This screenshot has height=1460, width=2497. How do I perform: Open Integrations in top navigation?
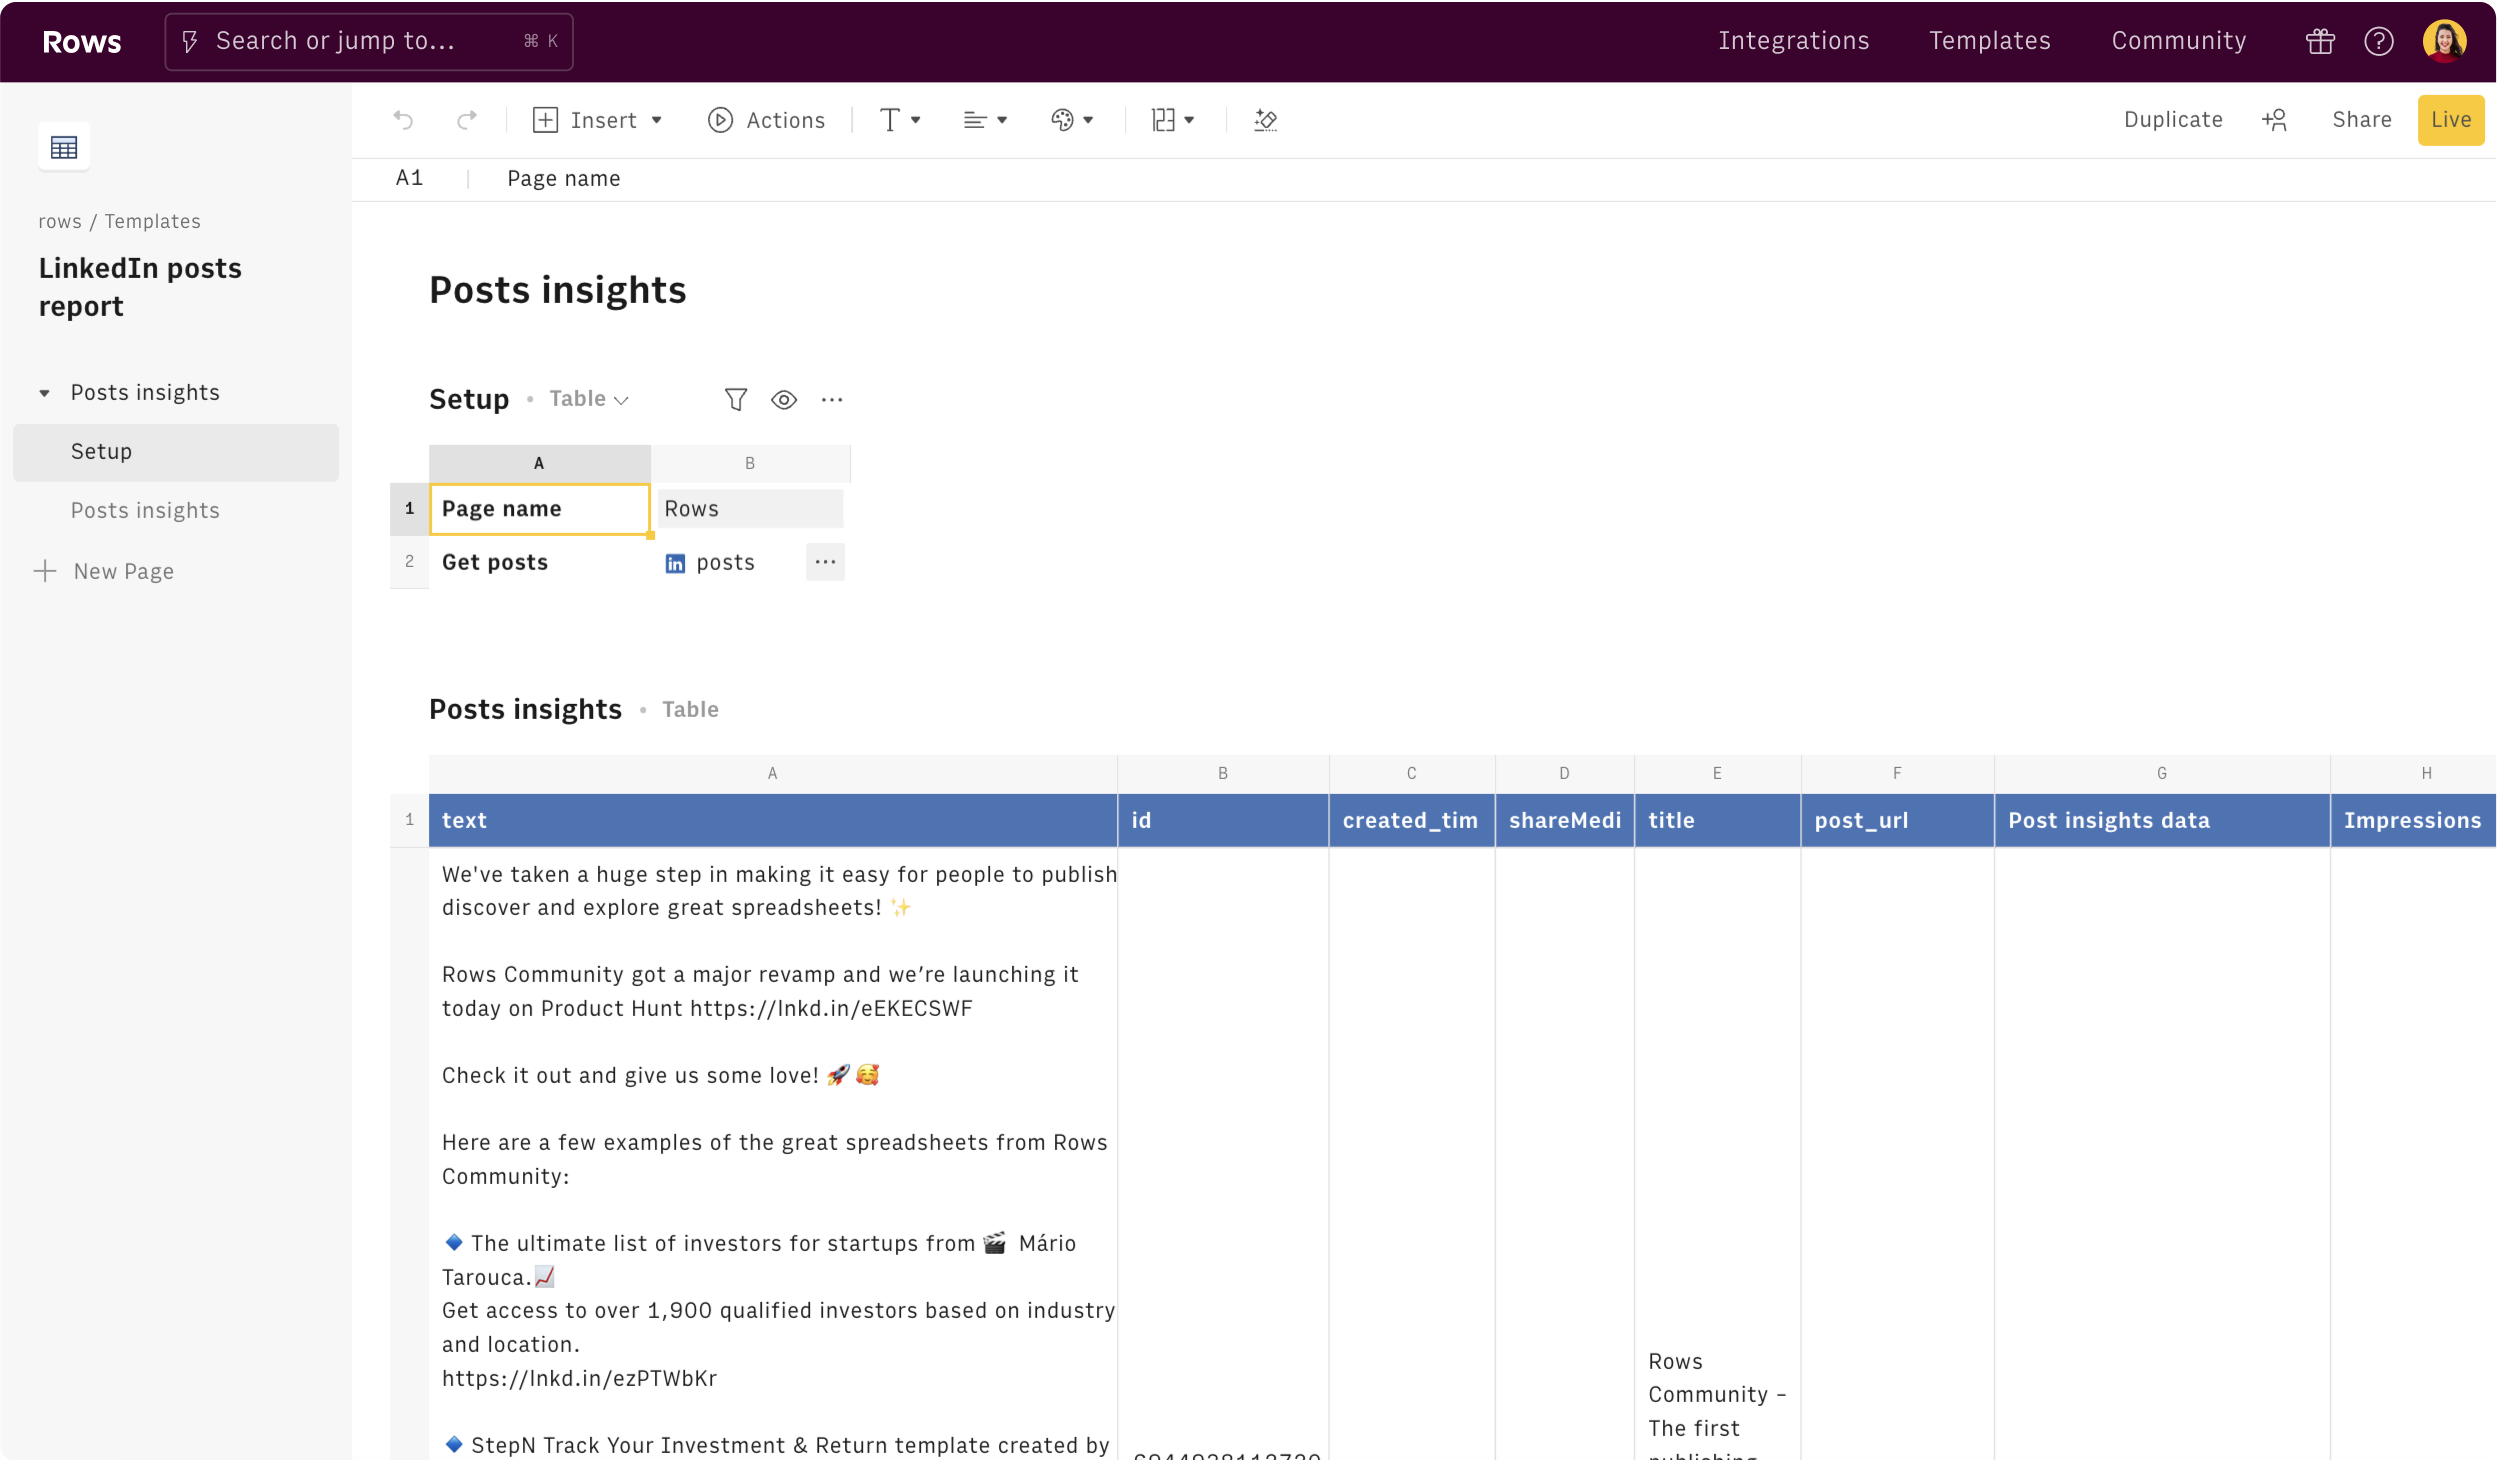tap(1793, 41)
